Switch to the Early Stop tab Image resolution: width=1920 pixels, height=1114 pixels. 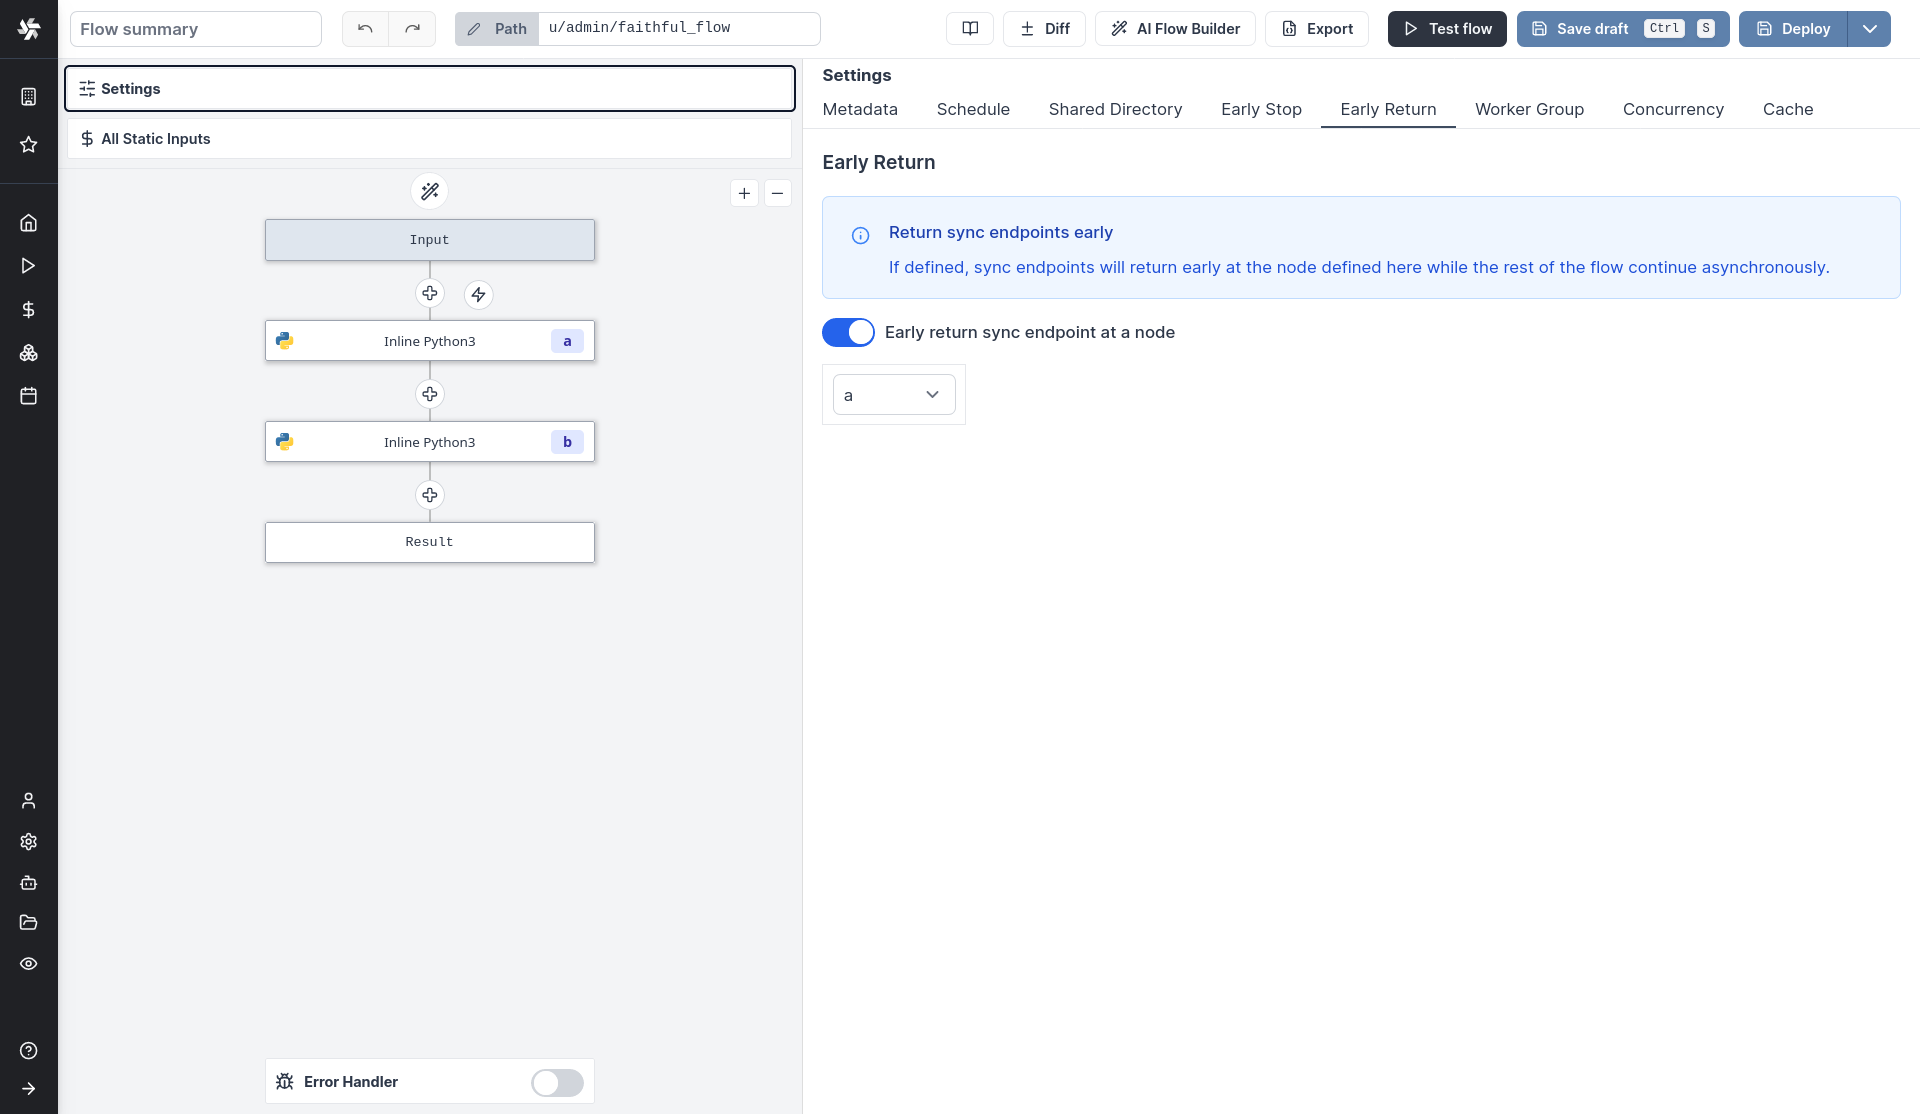click(1260, 109)
